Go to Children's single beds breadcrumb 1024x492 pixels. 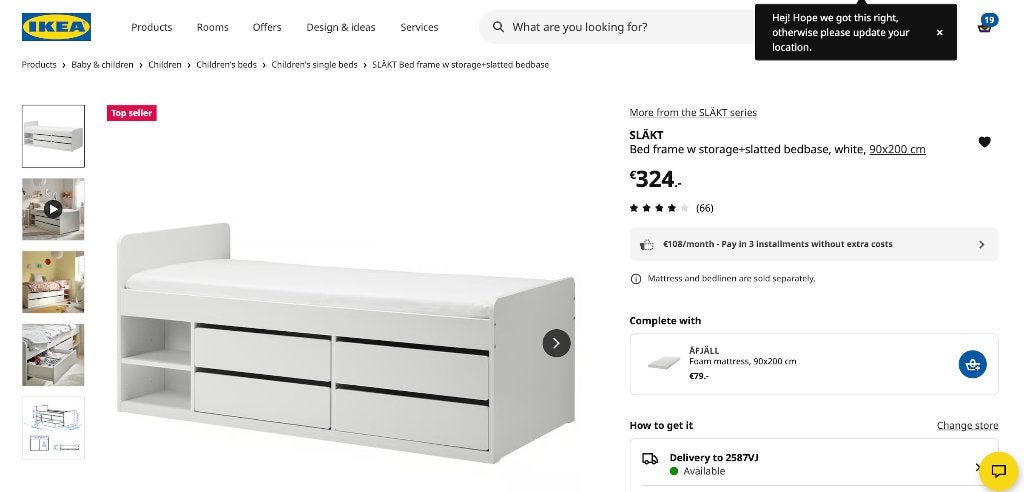(314, 65)
